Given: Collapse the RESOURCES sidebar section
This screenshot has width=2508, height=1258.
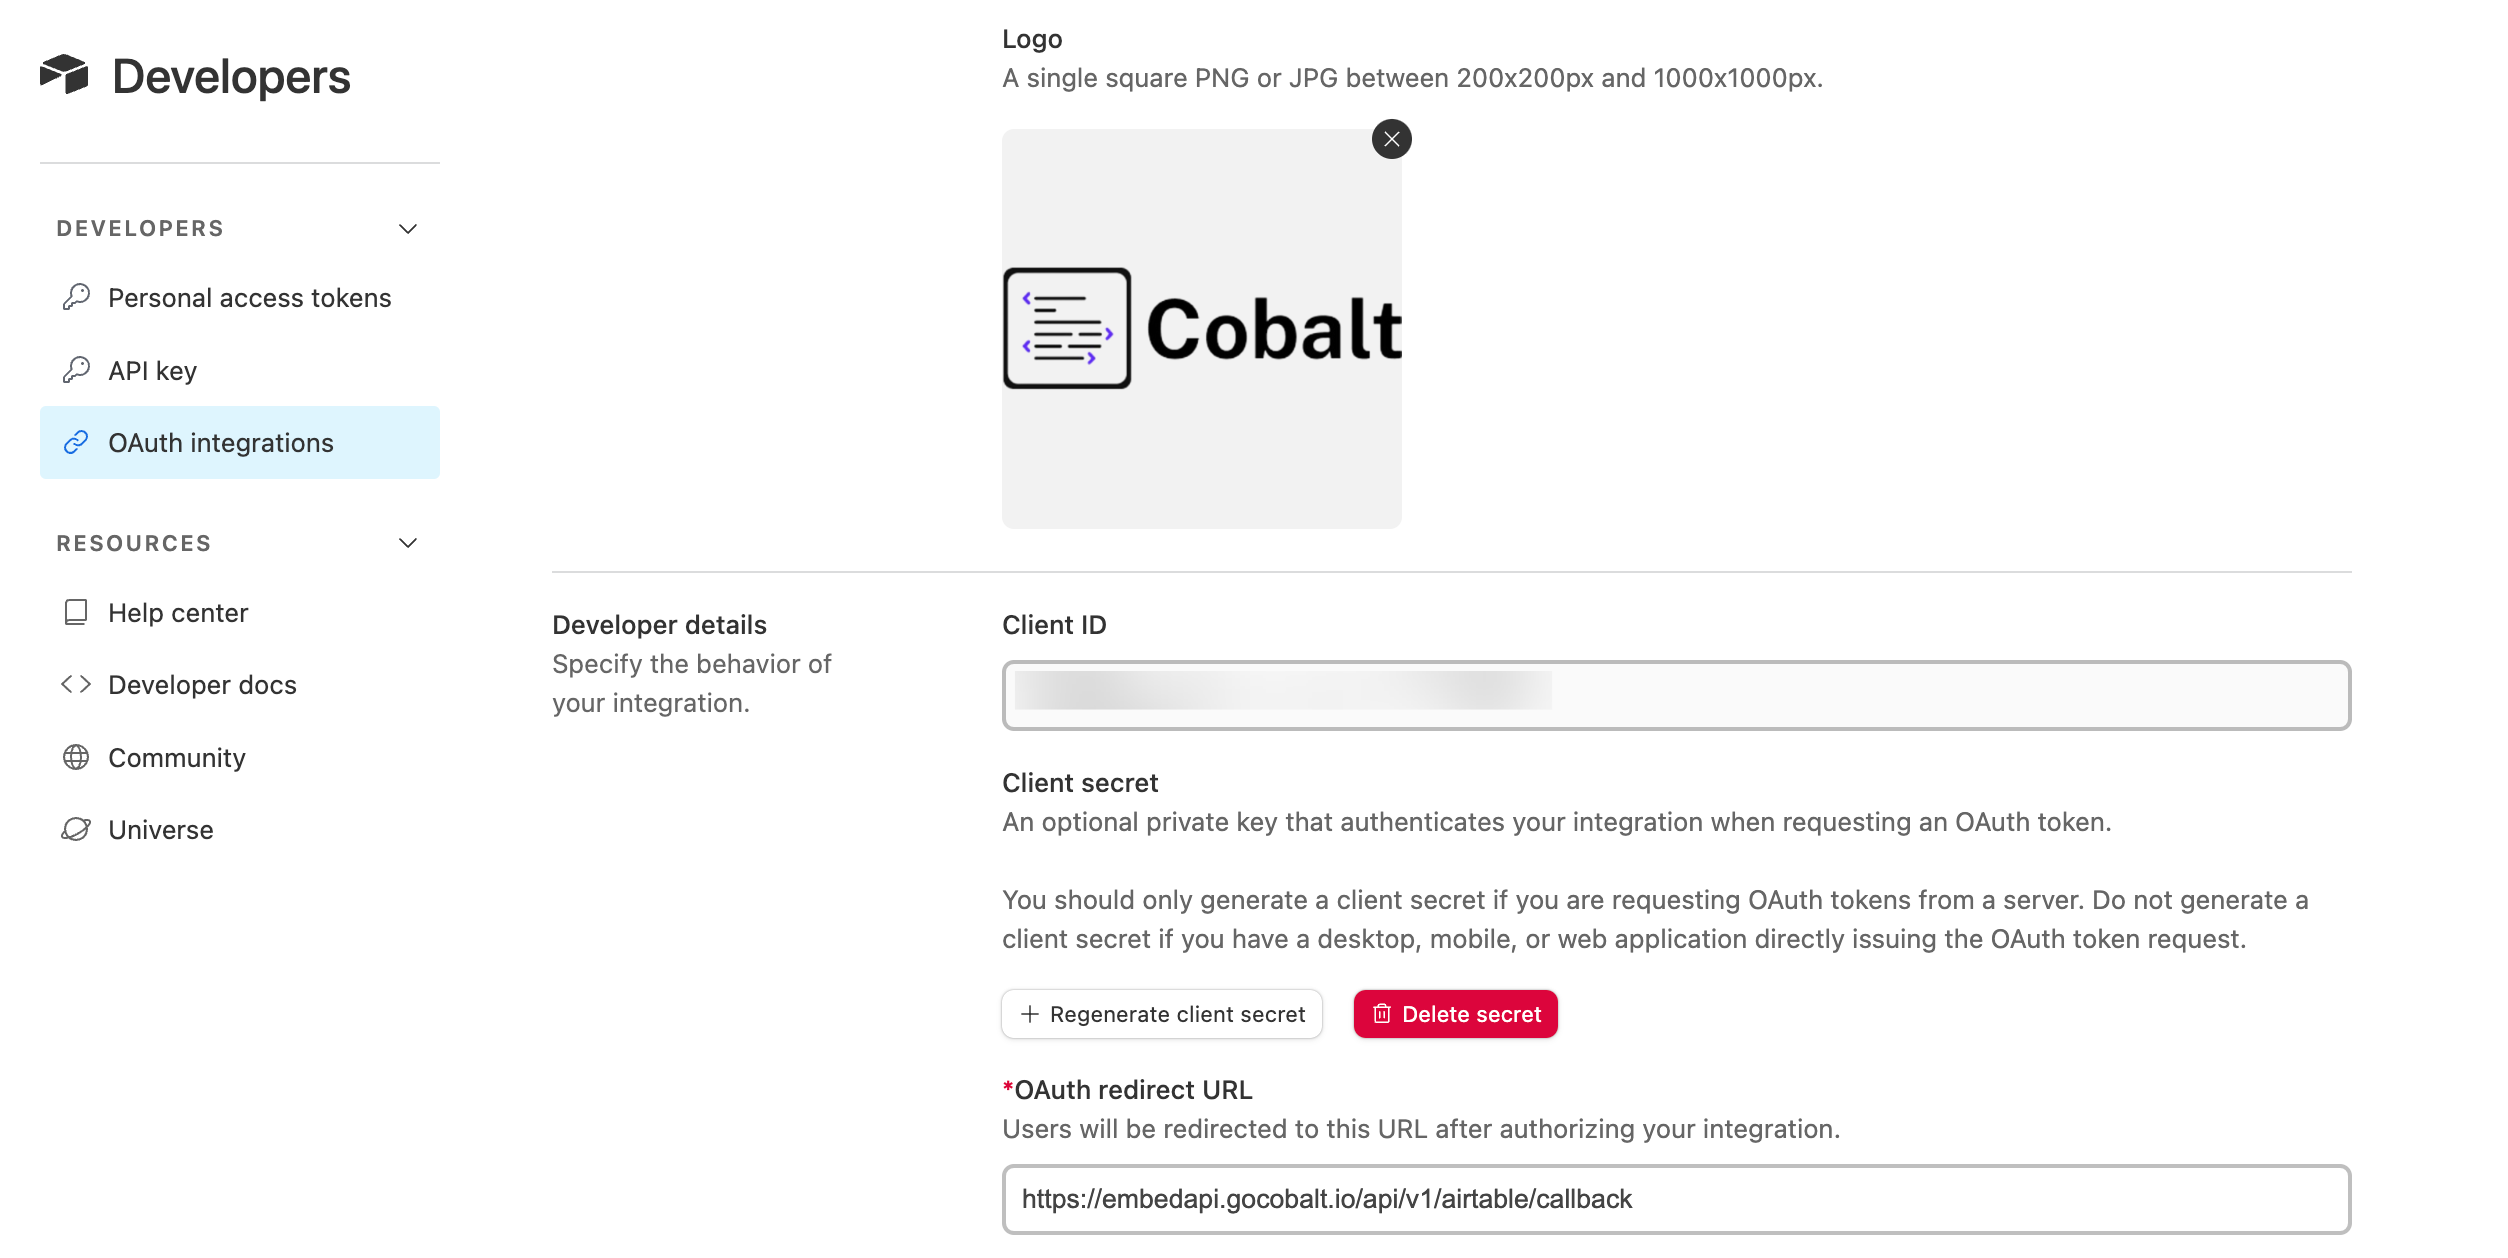Looking at the screenshot, I should click(x=408, y=543).
